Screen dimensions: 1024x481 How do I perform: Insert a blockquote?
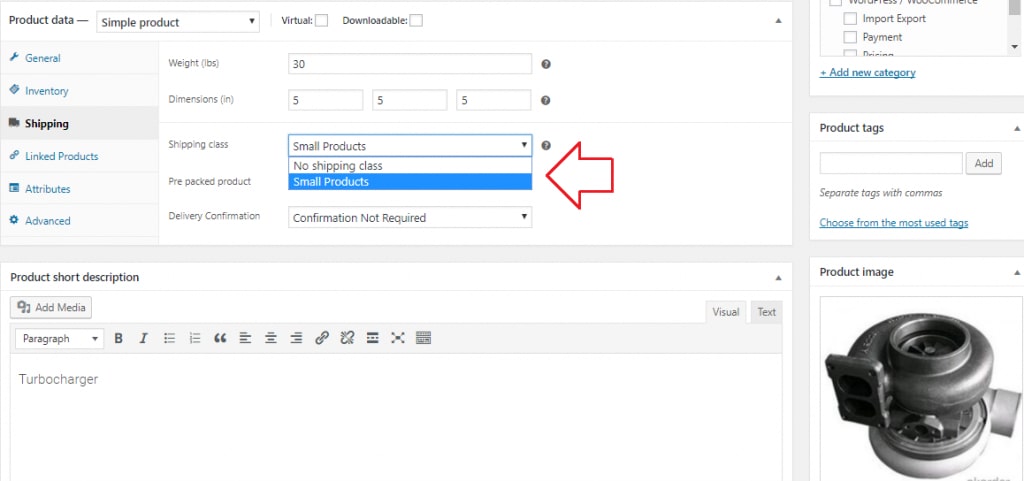[x=220, y=338]
